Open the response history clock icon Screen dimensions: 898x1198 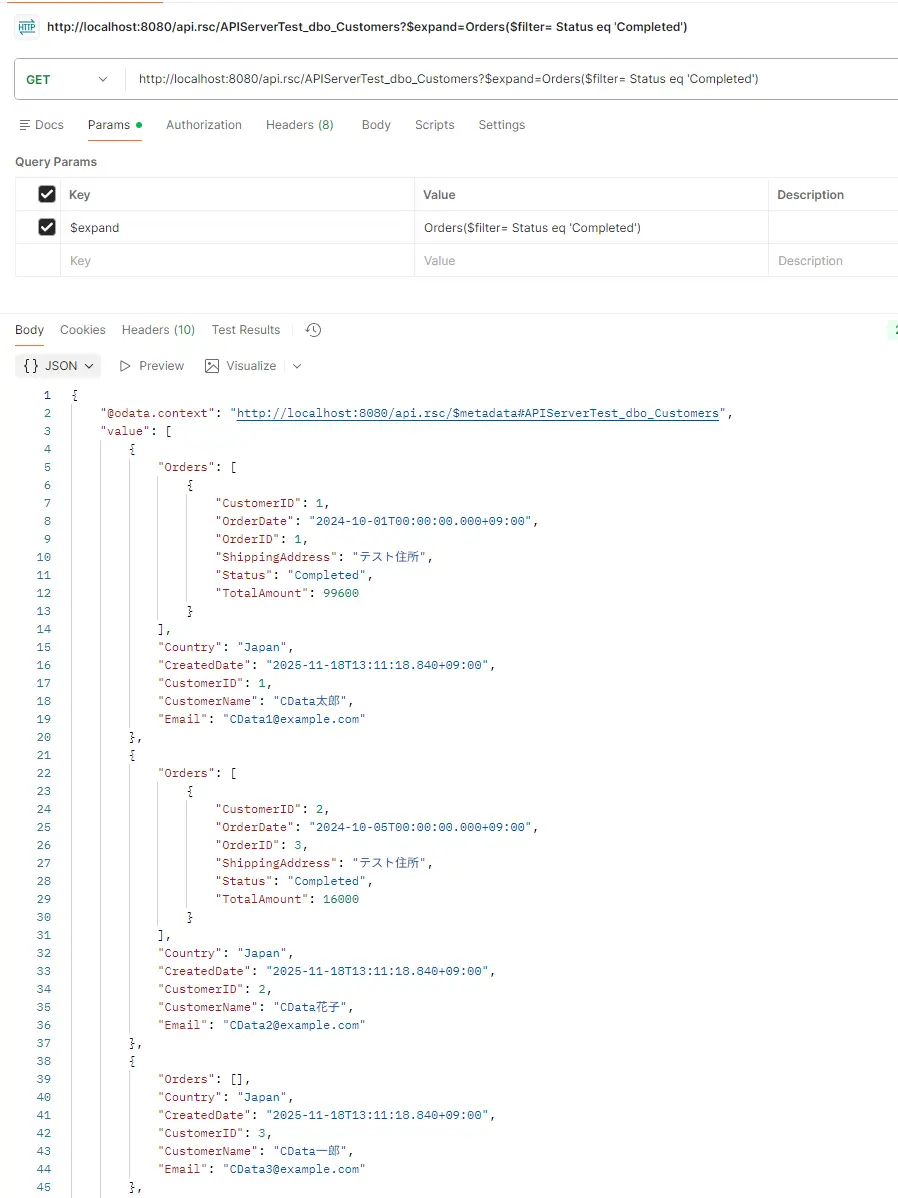(313, 330)
